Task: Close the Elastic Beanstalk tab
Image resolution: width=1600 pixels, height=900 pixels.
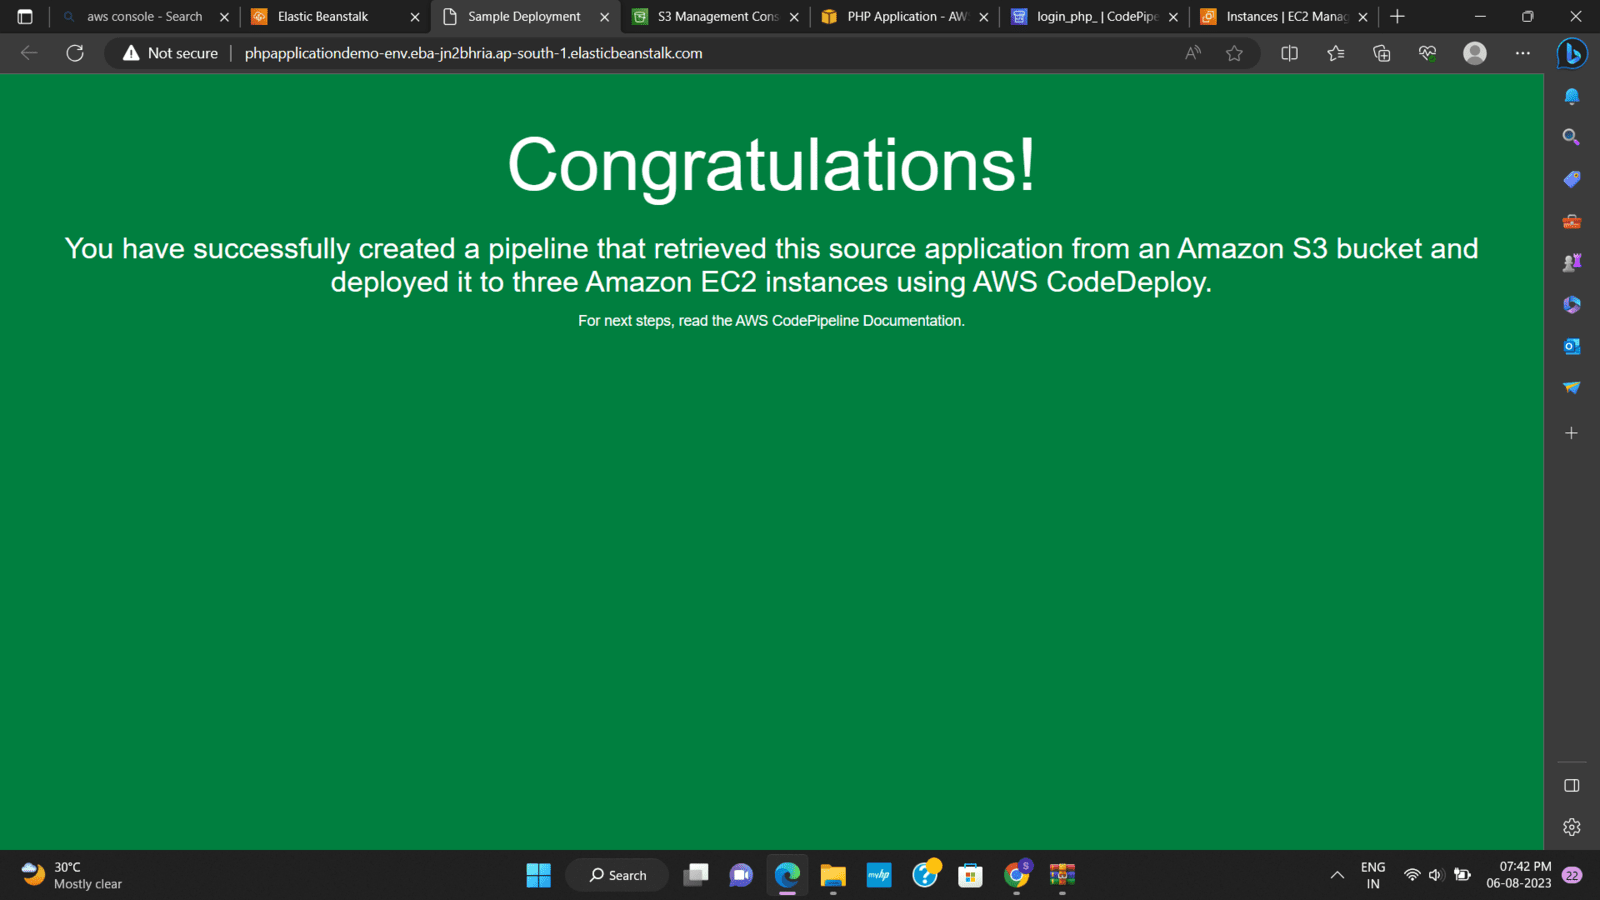Action: coord(415,17)
